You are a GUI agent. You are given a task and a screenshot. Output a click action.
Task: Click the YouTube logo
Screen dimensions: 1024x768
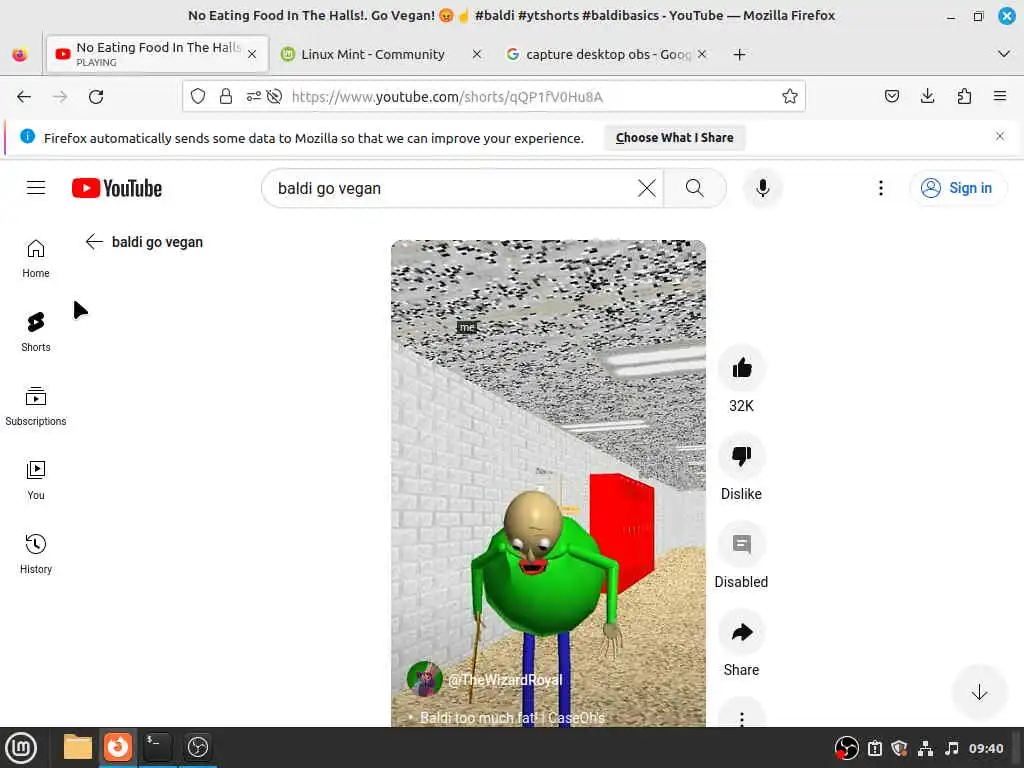point(117,188)
